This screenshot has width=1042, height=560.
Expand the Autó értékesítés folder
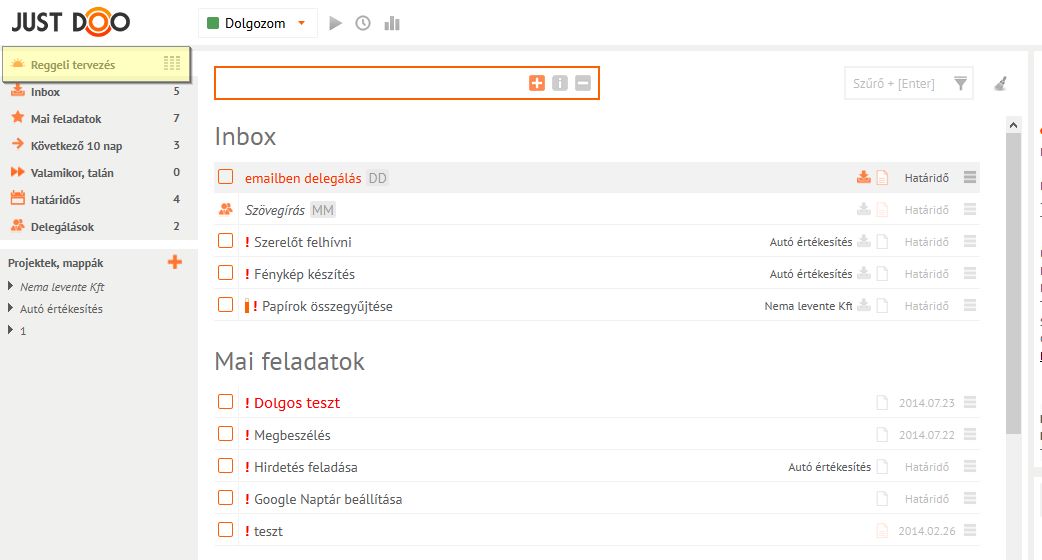(x=11, y=308)
